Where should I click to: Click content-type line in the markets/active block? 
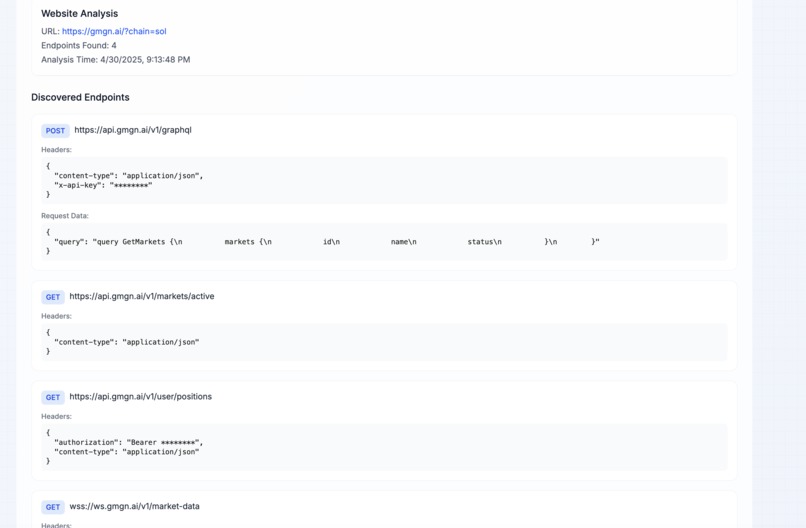[126, 342]
